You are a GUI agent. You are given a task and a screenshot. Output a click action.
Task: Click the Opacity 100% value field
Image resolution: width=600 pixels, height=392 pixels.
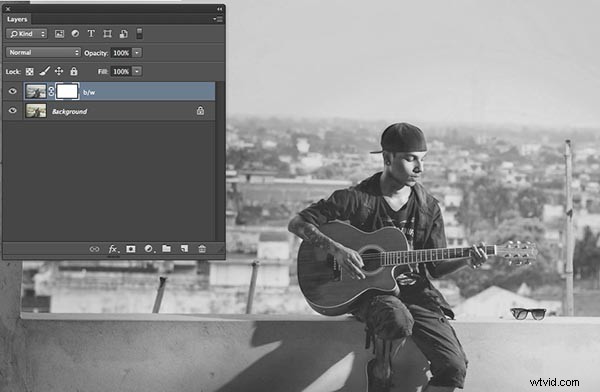tap(121, 53)
